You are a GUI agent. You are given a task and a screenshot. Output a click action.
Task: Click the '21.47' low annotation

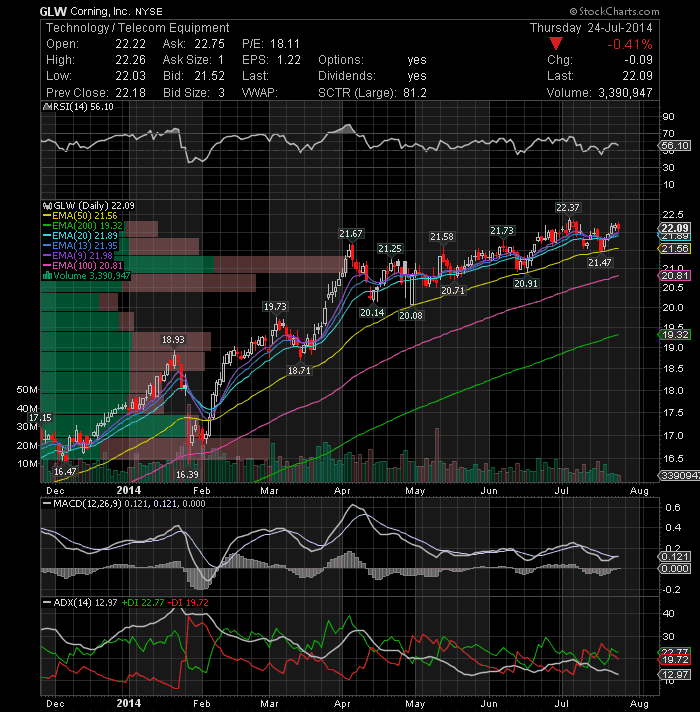600,262
